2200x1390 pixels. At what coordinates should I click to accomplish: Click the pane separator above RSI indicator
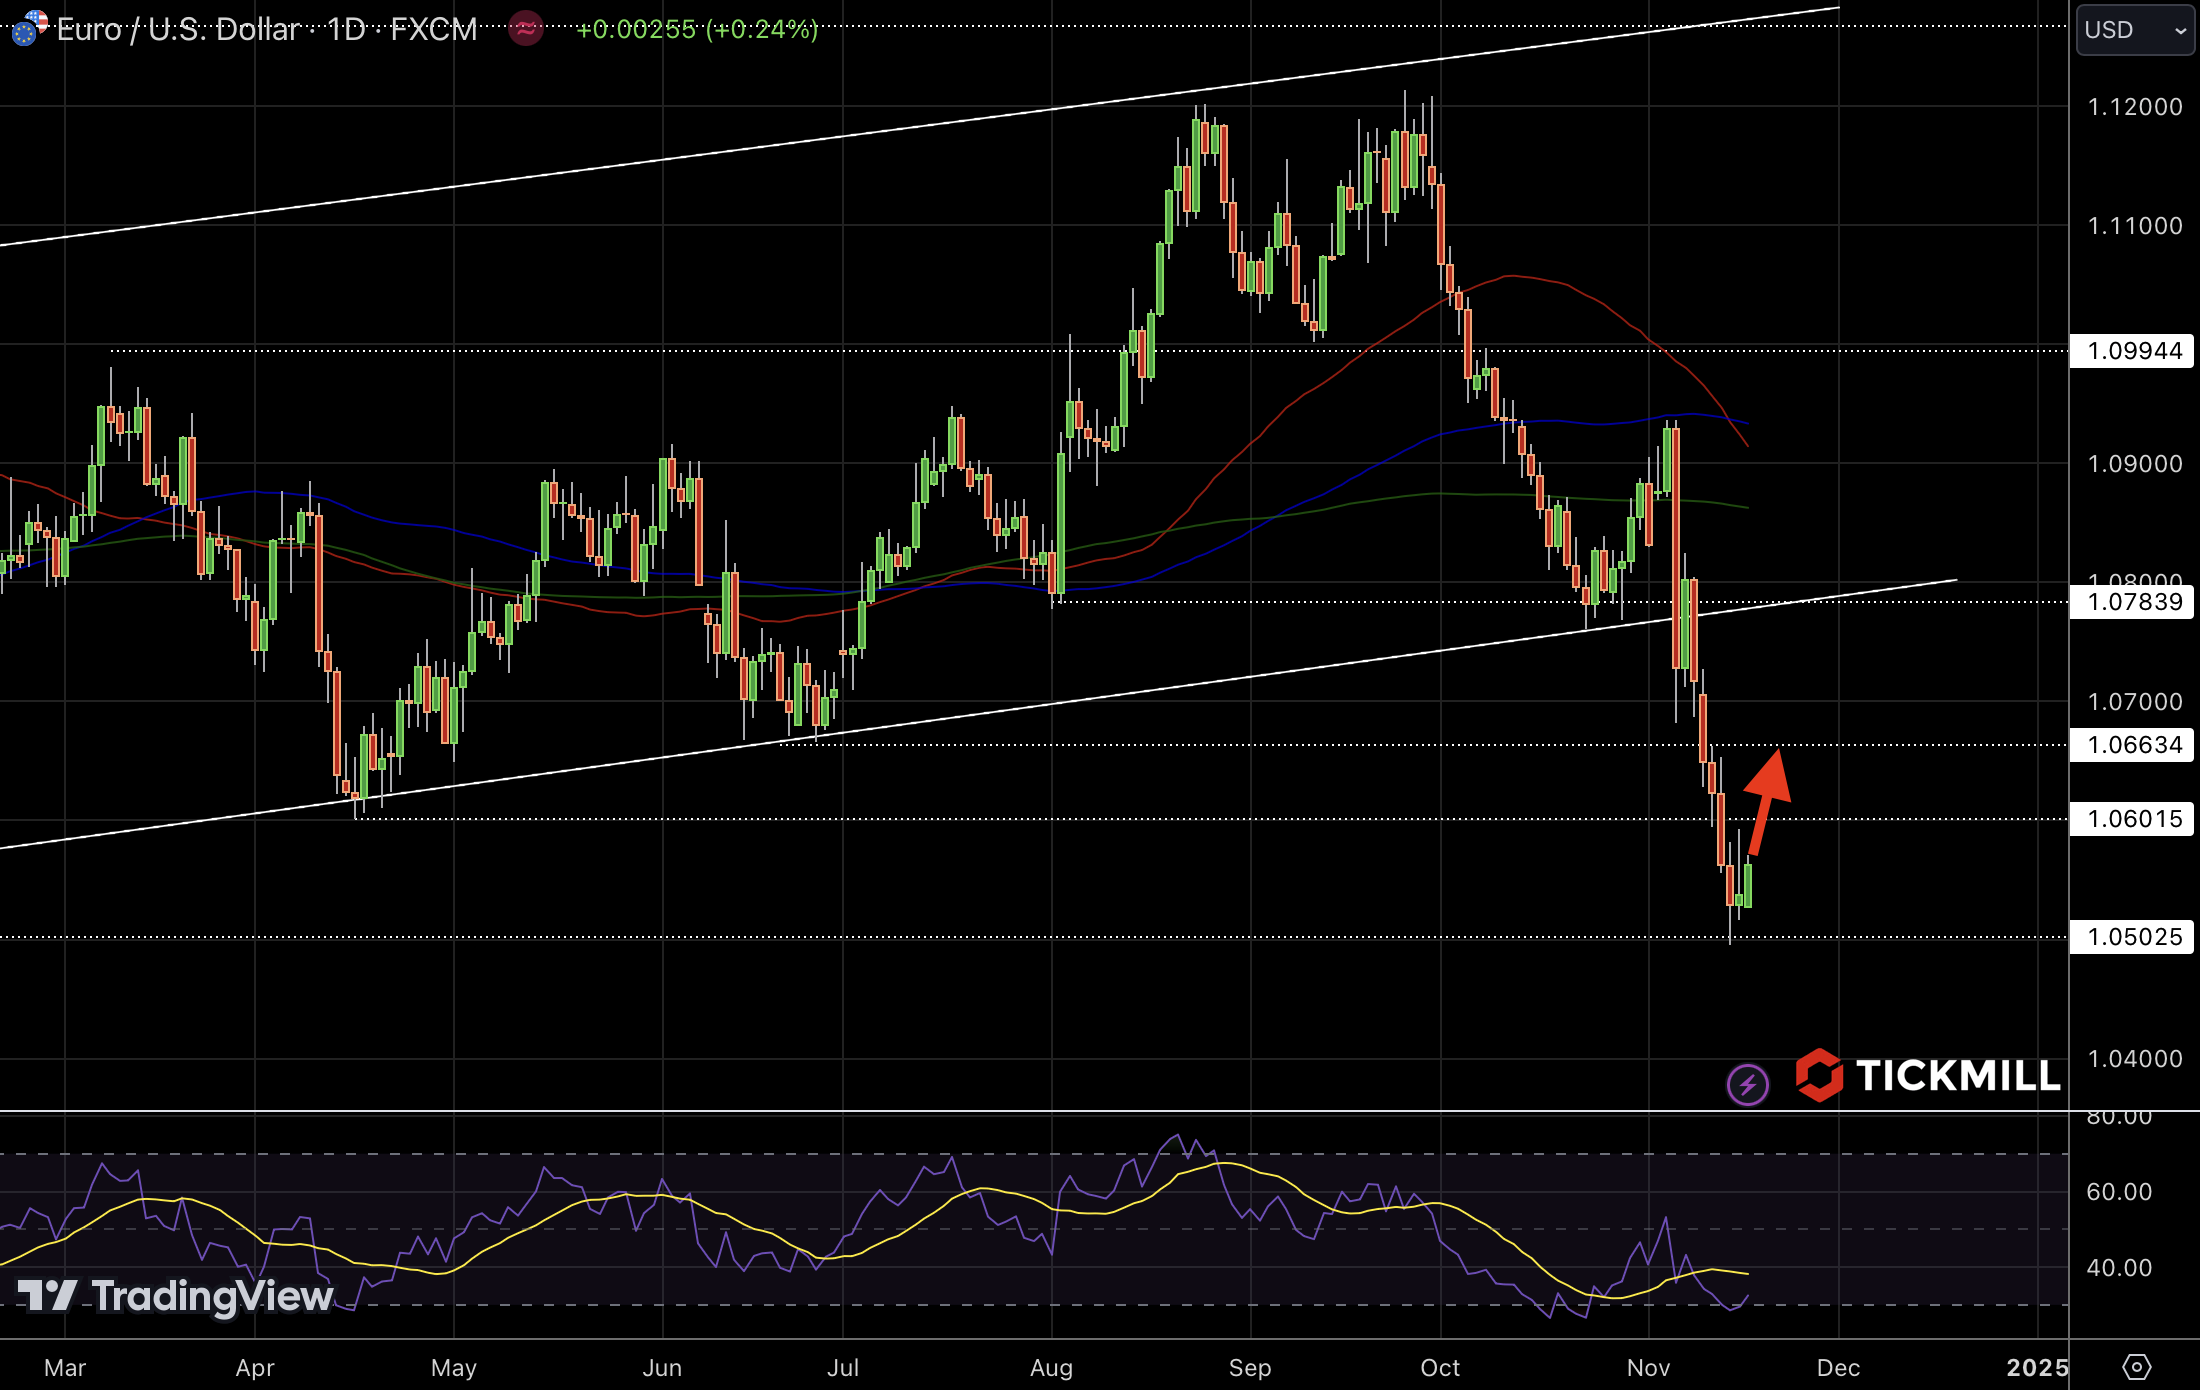[x=1000, y=1111]
